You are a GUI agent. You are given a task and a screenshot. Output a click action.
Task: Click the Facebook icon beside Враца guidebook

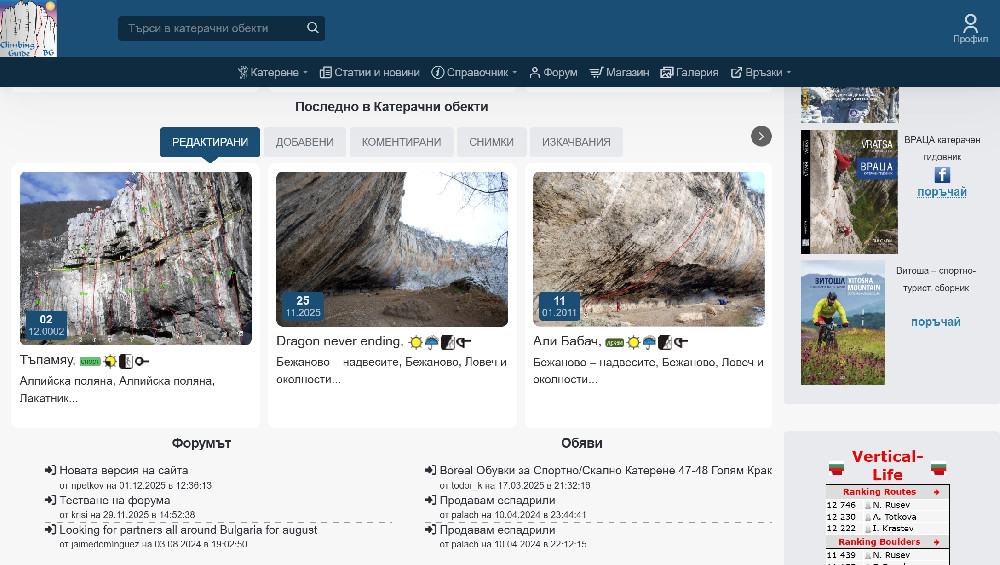pyautogui.click(x=942, y=175)
